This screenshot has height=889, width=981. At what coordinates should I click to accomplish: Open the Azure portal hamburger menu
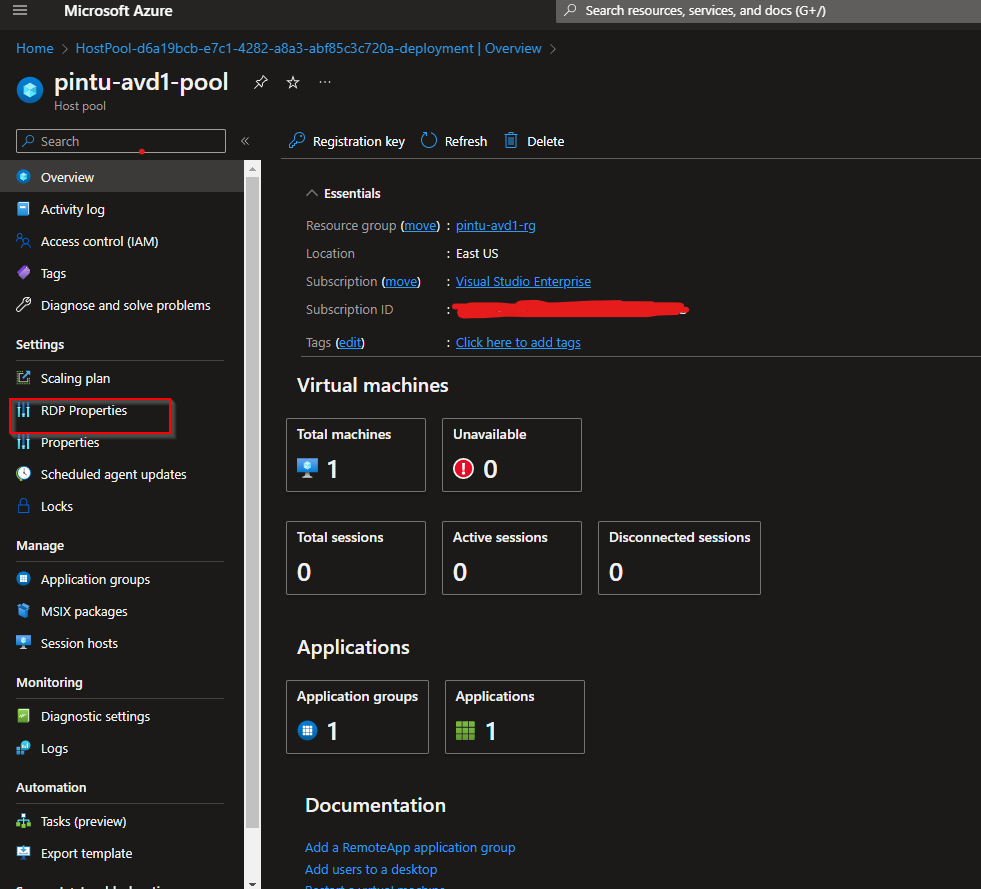pyautogui.click(x=20, y=10)
